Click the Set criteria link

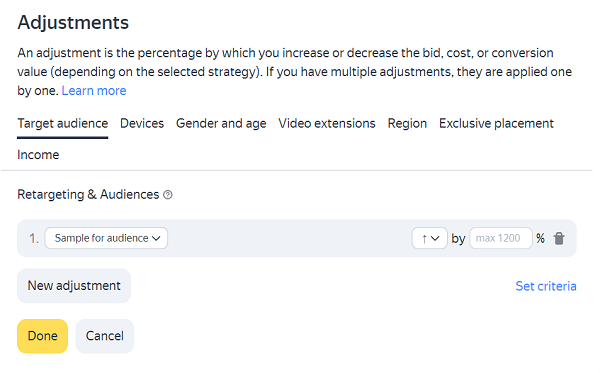point(546,286)
